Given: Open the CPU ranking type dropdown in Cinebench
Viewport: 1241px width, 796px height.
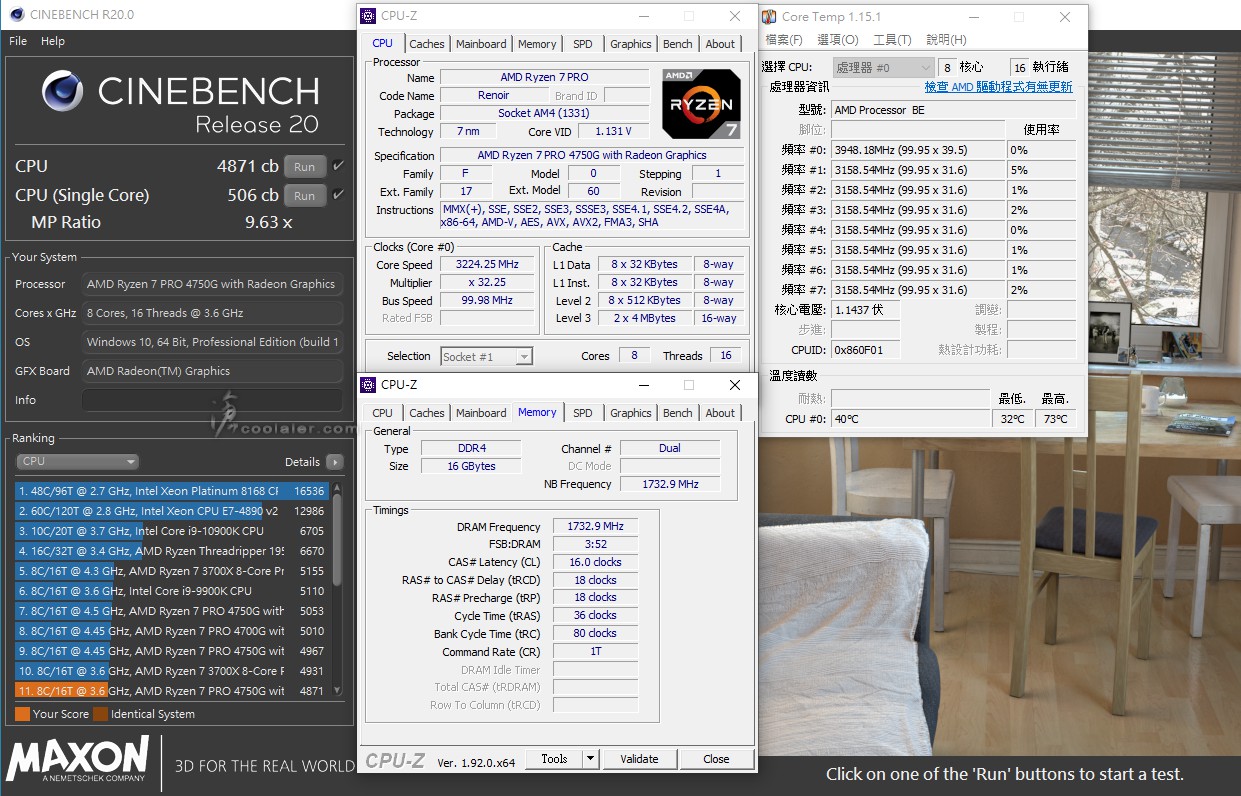Looking at the screenshot, I should coord(77,461).
